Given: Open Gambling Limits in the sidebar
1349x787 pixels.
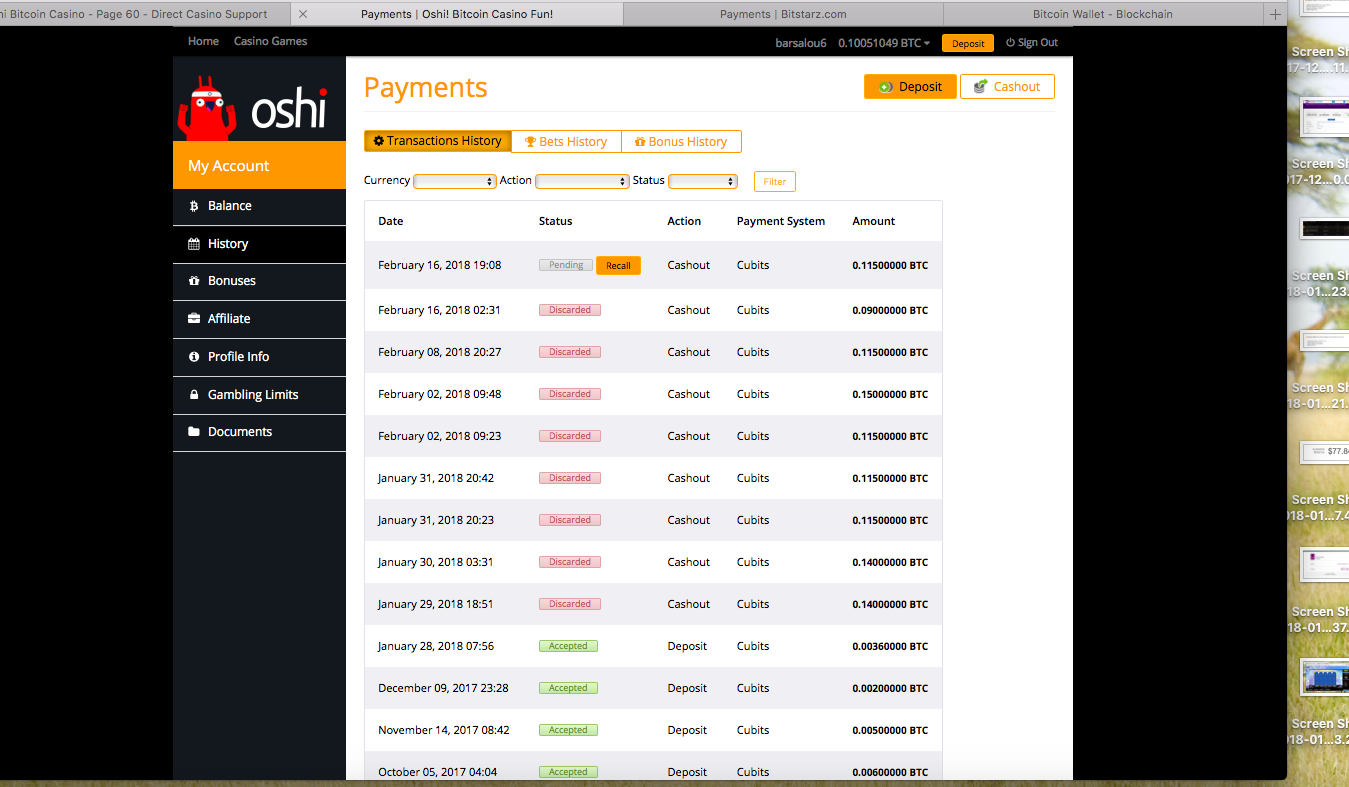Looking at the screenshot, I should coord(259,395).
